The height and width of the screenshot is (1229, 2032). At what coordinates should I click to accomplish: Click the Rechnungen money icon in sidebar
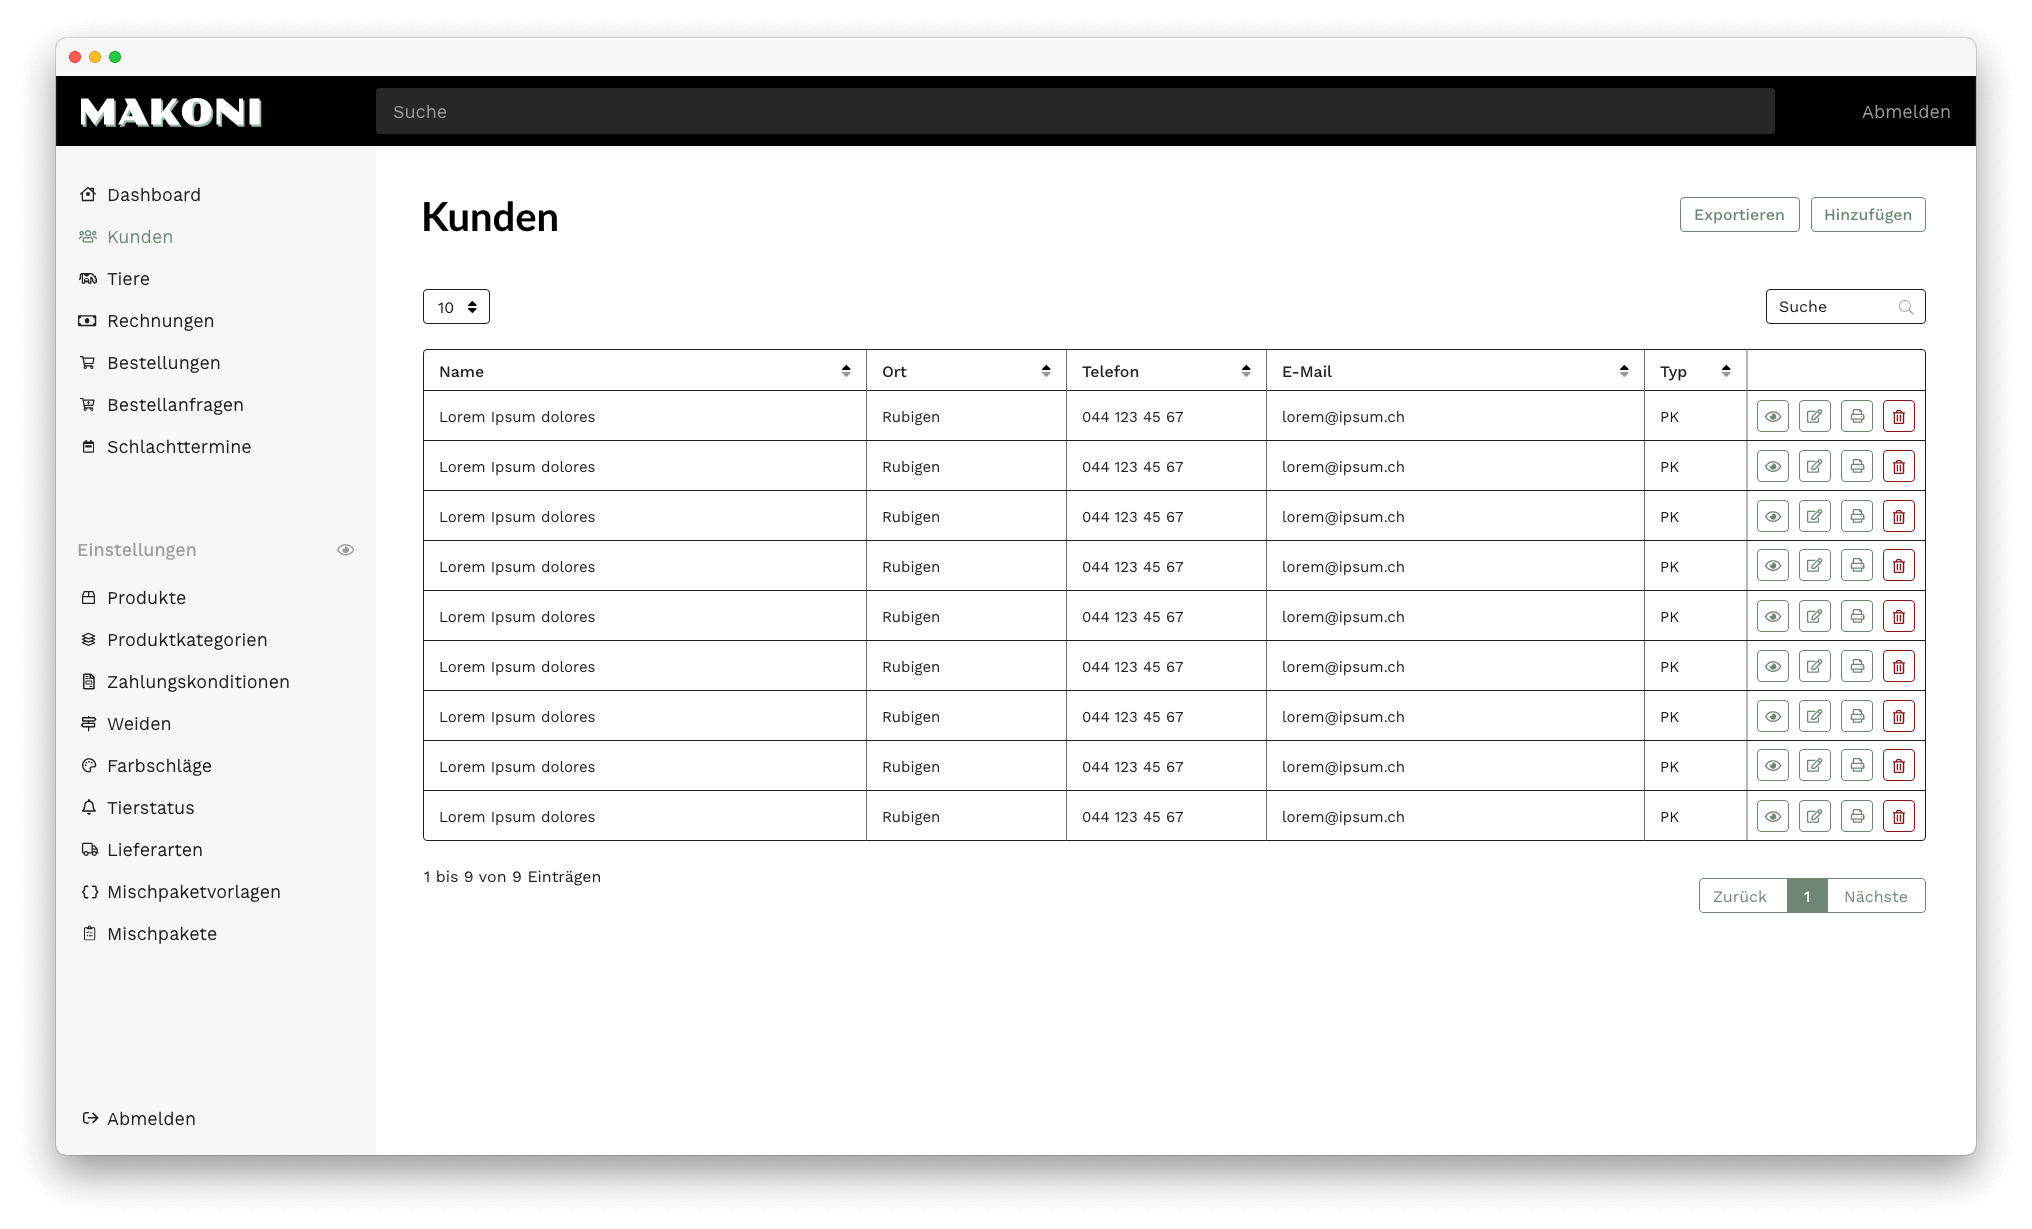coord(88,320)
